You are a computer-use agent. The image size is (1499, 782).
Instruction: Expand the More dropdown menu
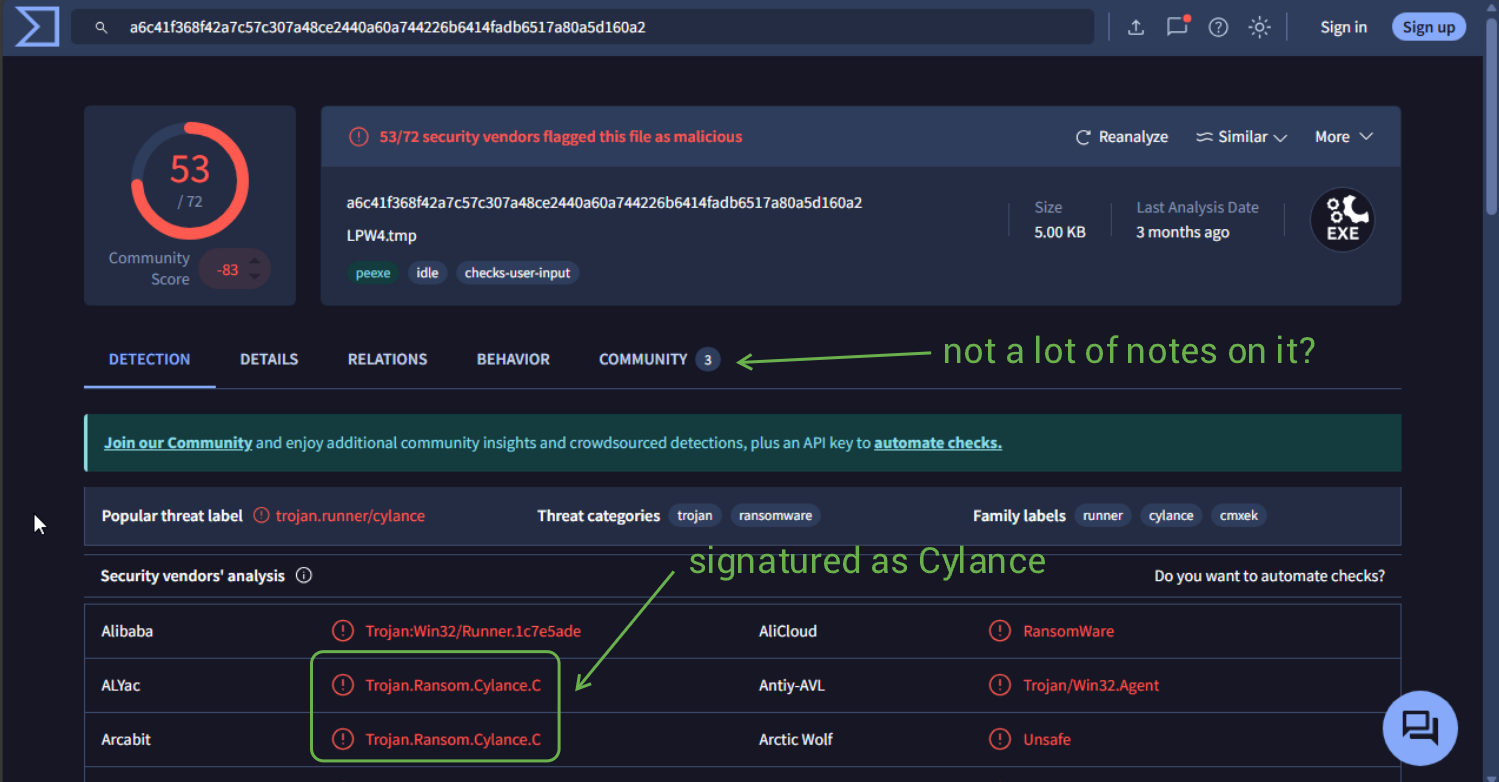(1343, 137)
